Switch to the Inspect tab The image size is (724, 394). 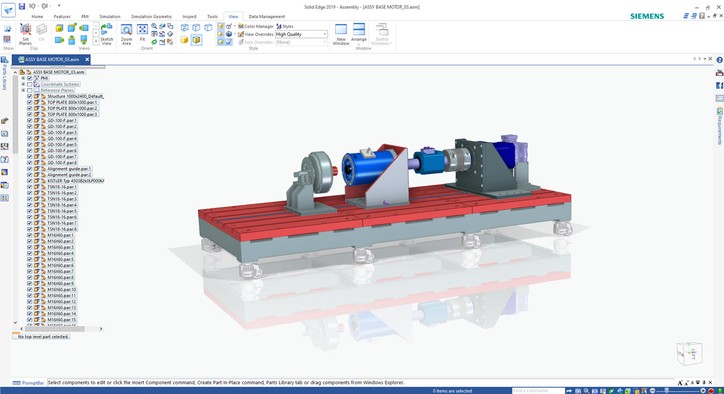click(x=189, y=17)
